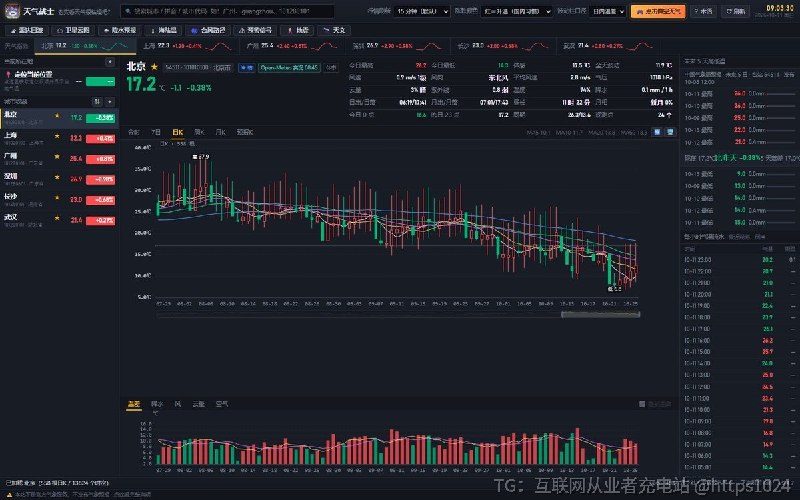
Task: Select the 空气 sub-chart tab
Action: pyautogui.click(x=221, y=404)
